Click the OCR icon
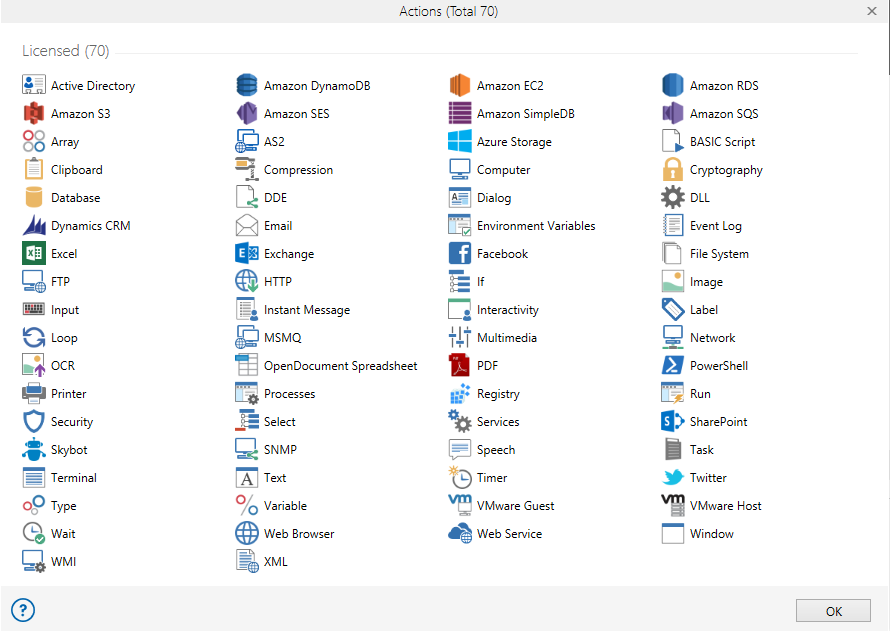The image size is (890, 631). tap(33, 365)
